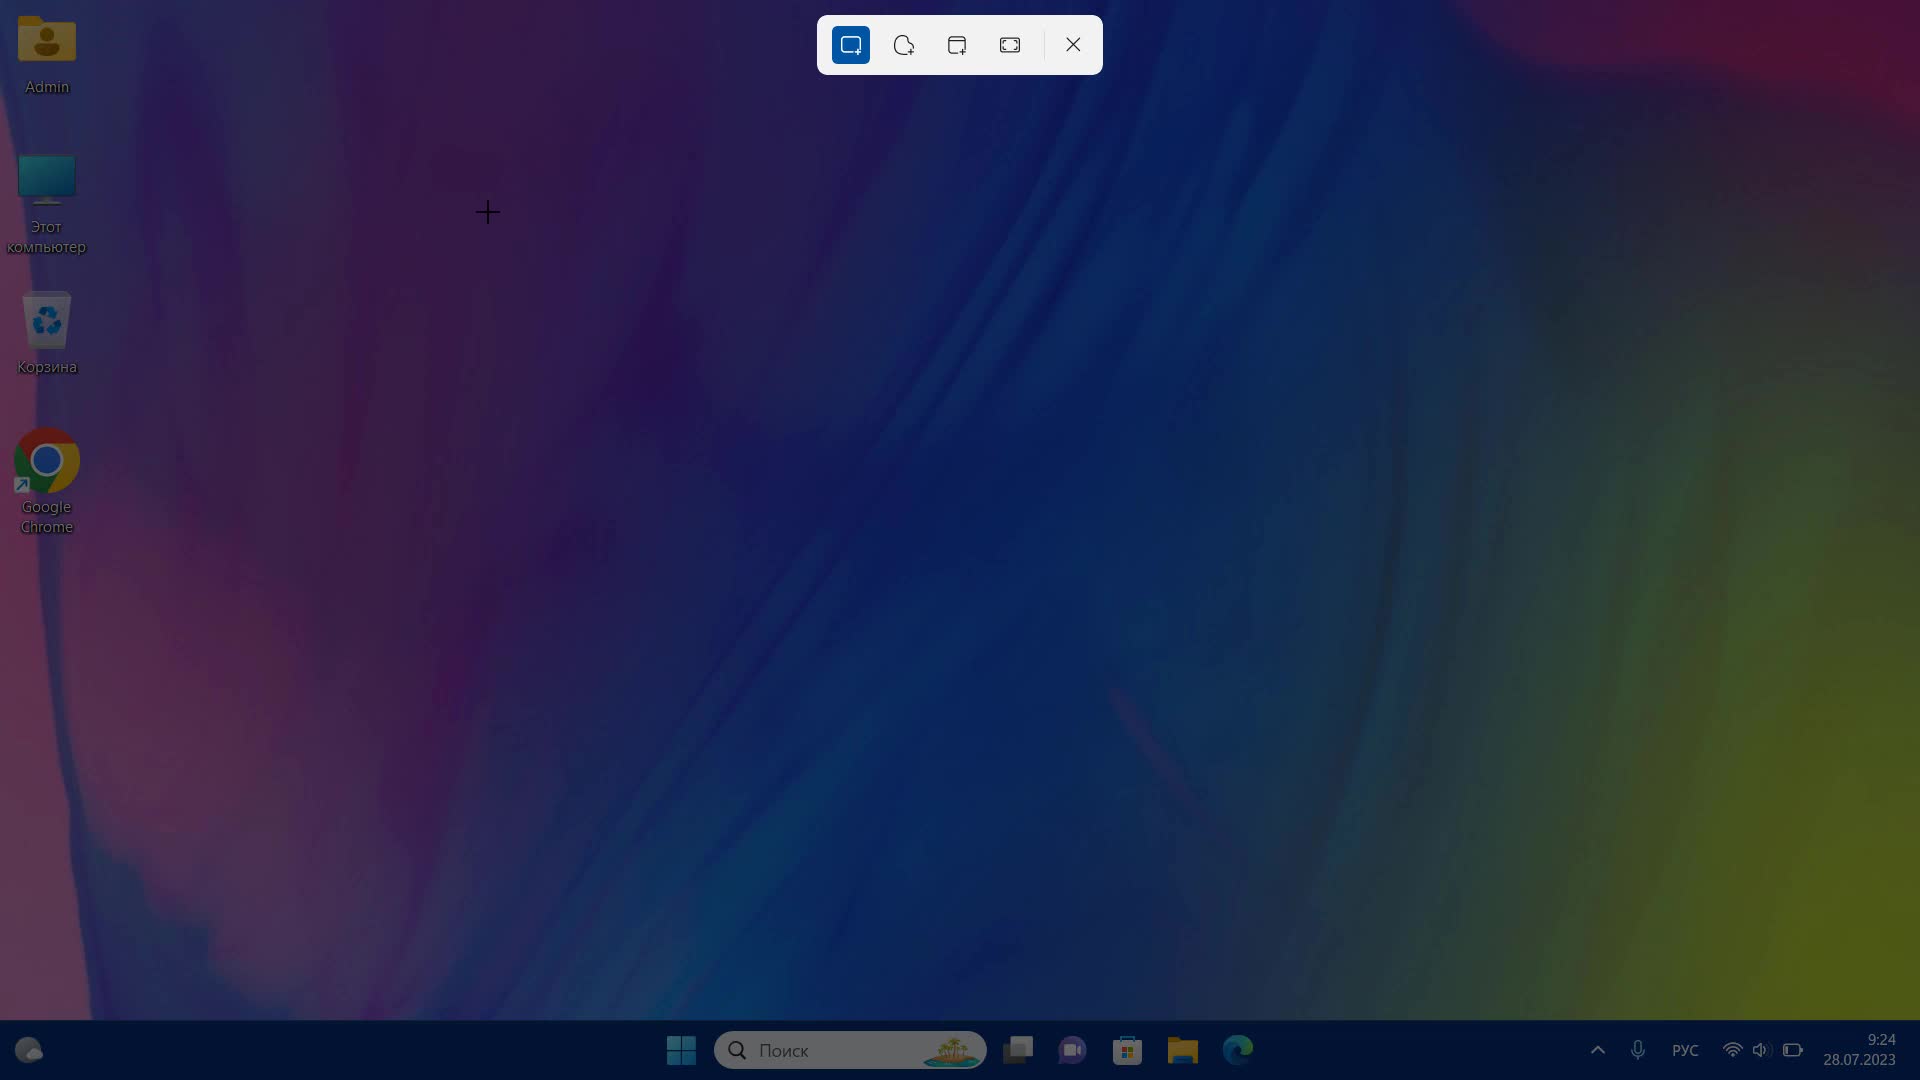
Task: Open the Admin folder desktop icon
Action: (x=47, y=55)
